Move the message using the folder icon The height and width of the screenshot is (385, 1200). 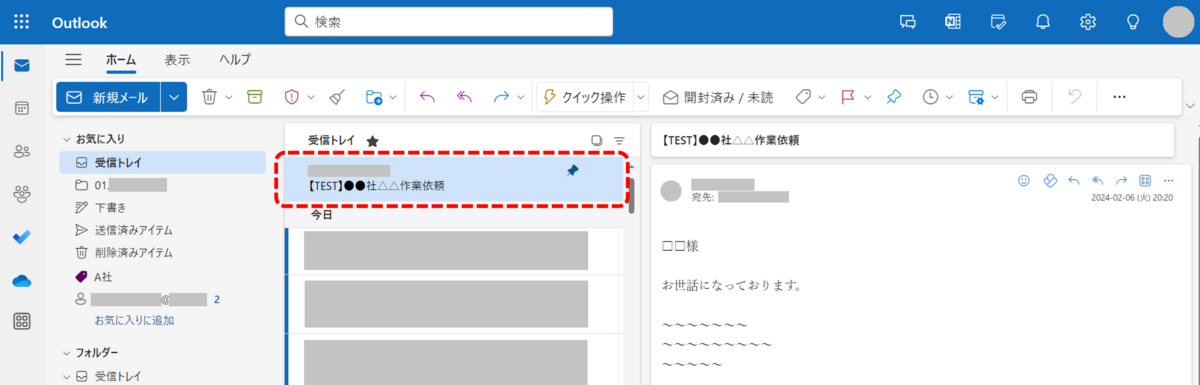[x=374, y=97]
